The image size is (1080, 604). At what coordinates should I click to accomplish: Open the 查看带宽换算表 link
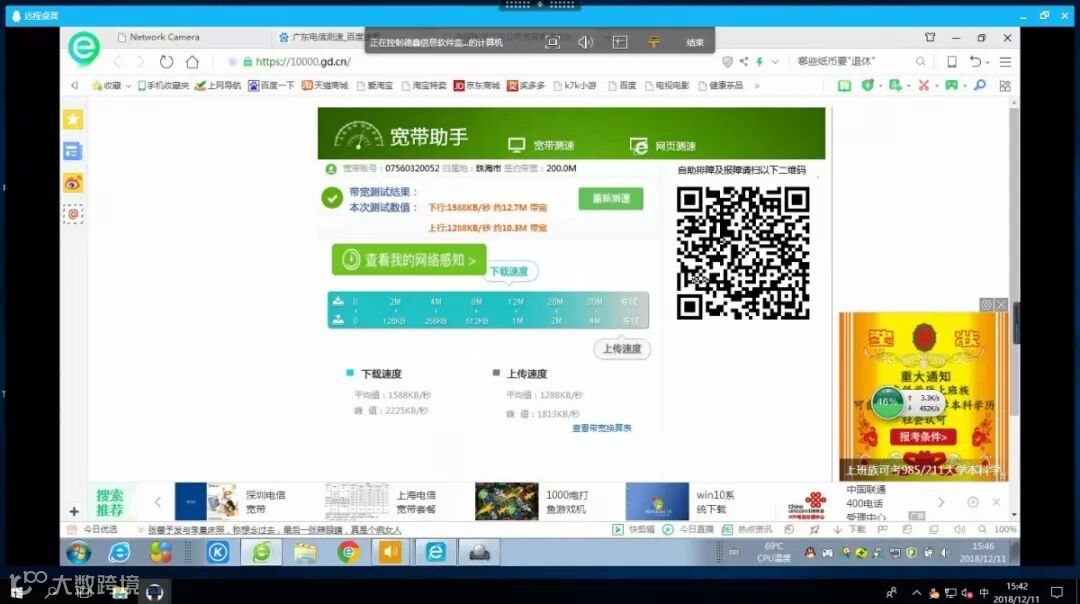601,428
